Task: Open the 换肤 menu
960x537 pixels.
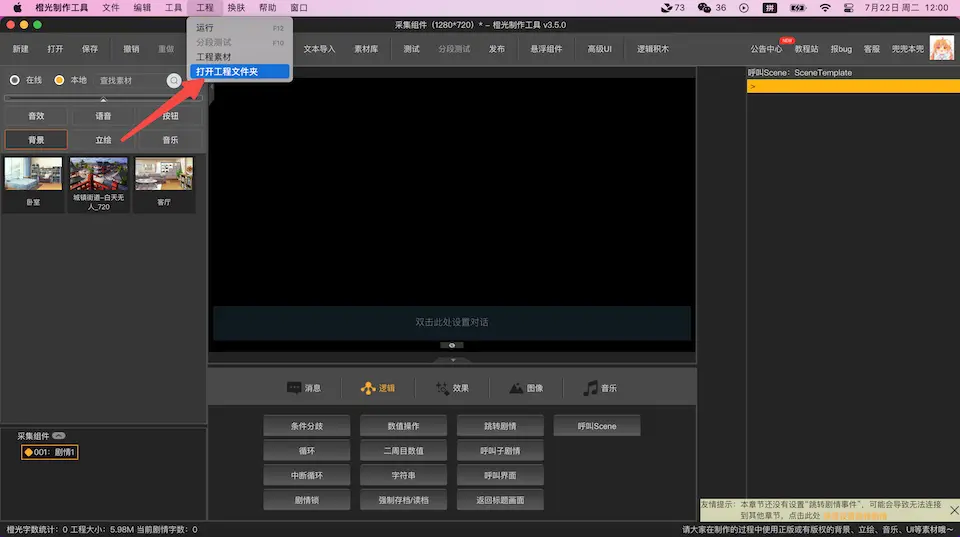Action: coord(236,7)
